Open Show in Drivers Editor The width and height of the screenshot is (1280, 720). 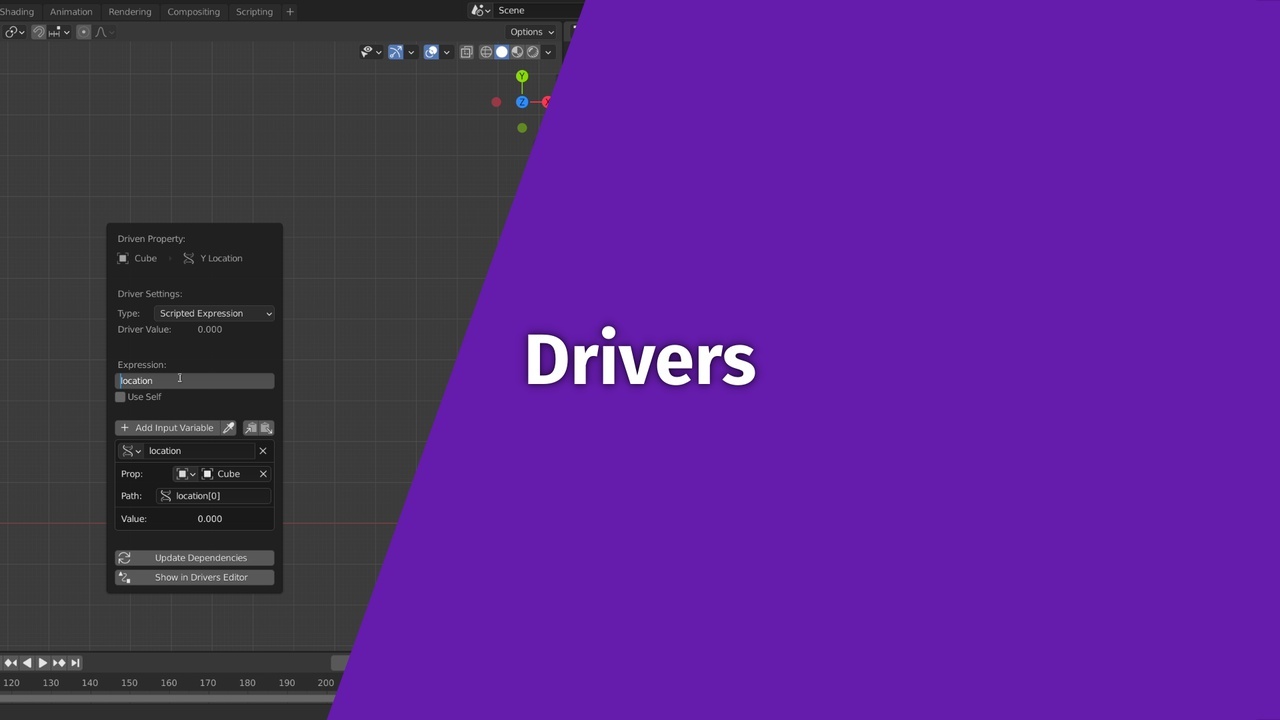tap(200, 577)
